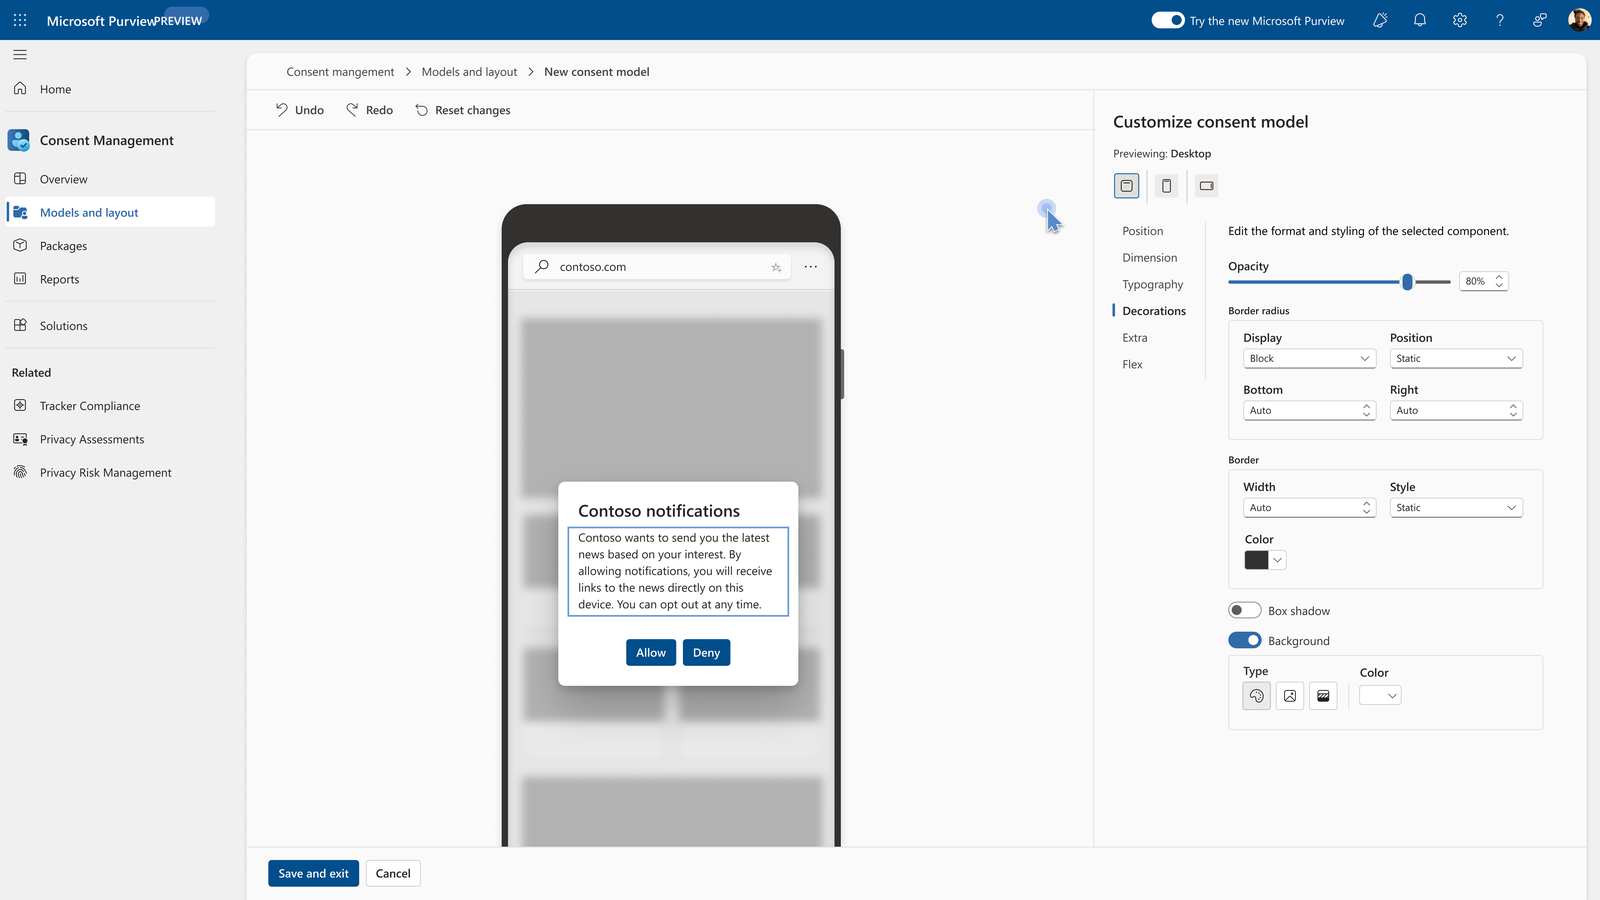Click the Home icon in sidebar
Screen dimensions: 1600x900
point(20,89)
